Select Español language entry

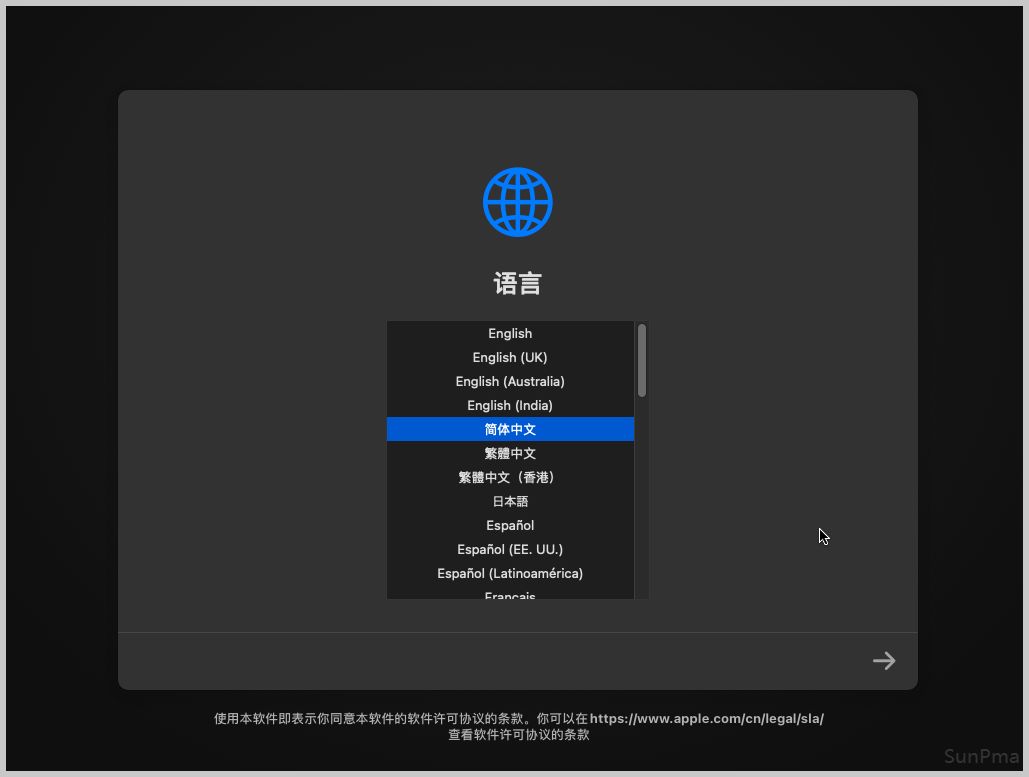[x=510, y=526]
